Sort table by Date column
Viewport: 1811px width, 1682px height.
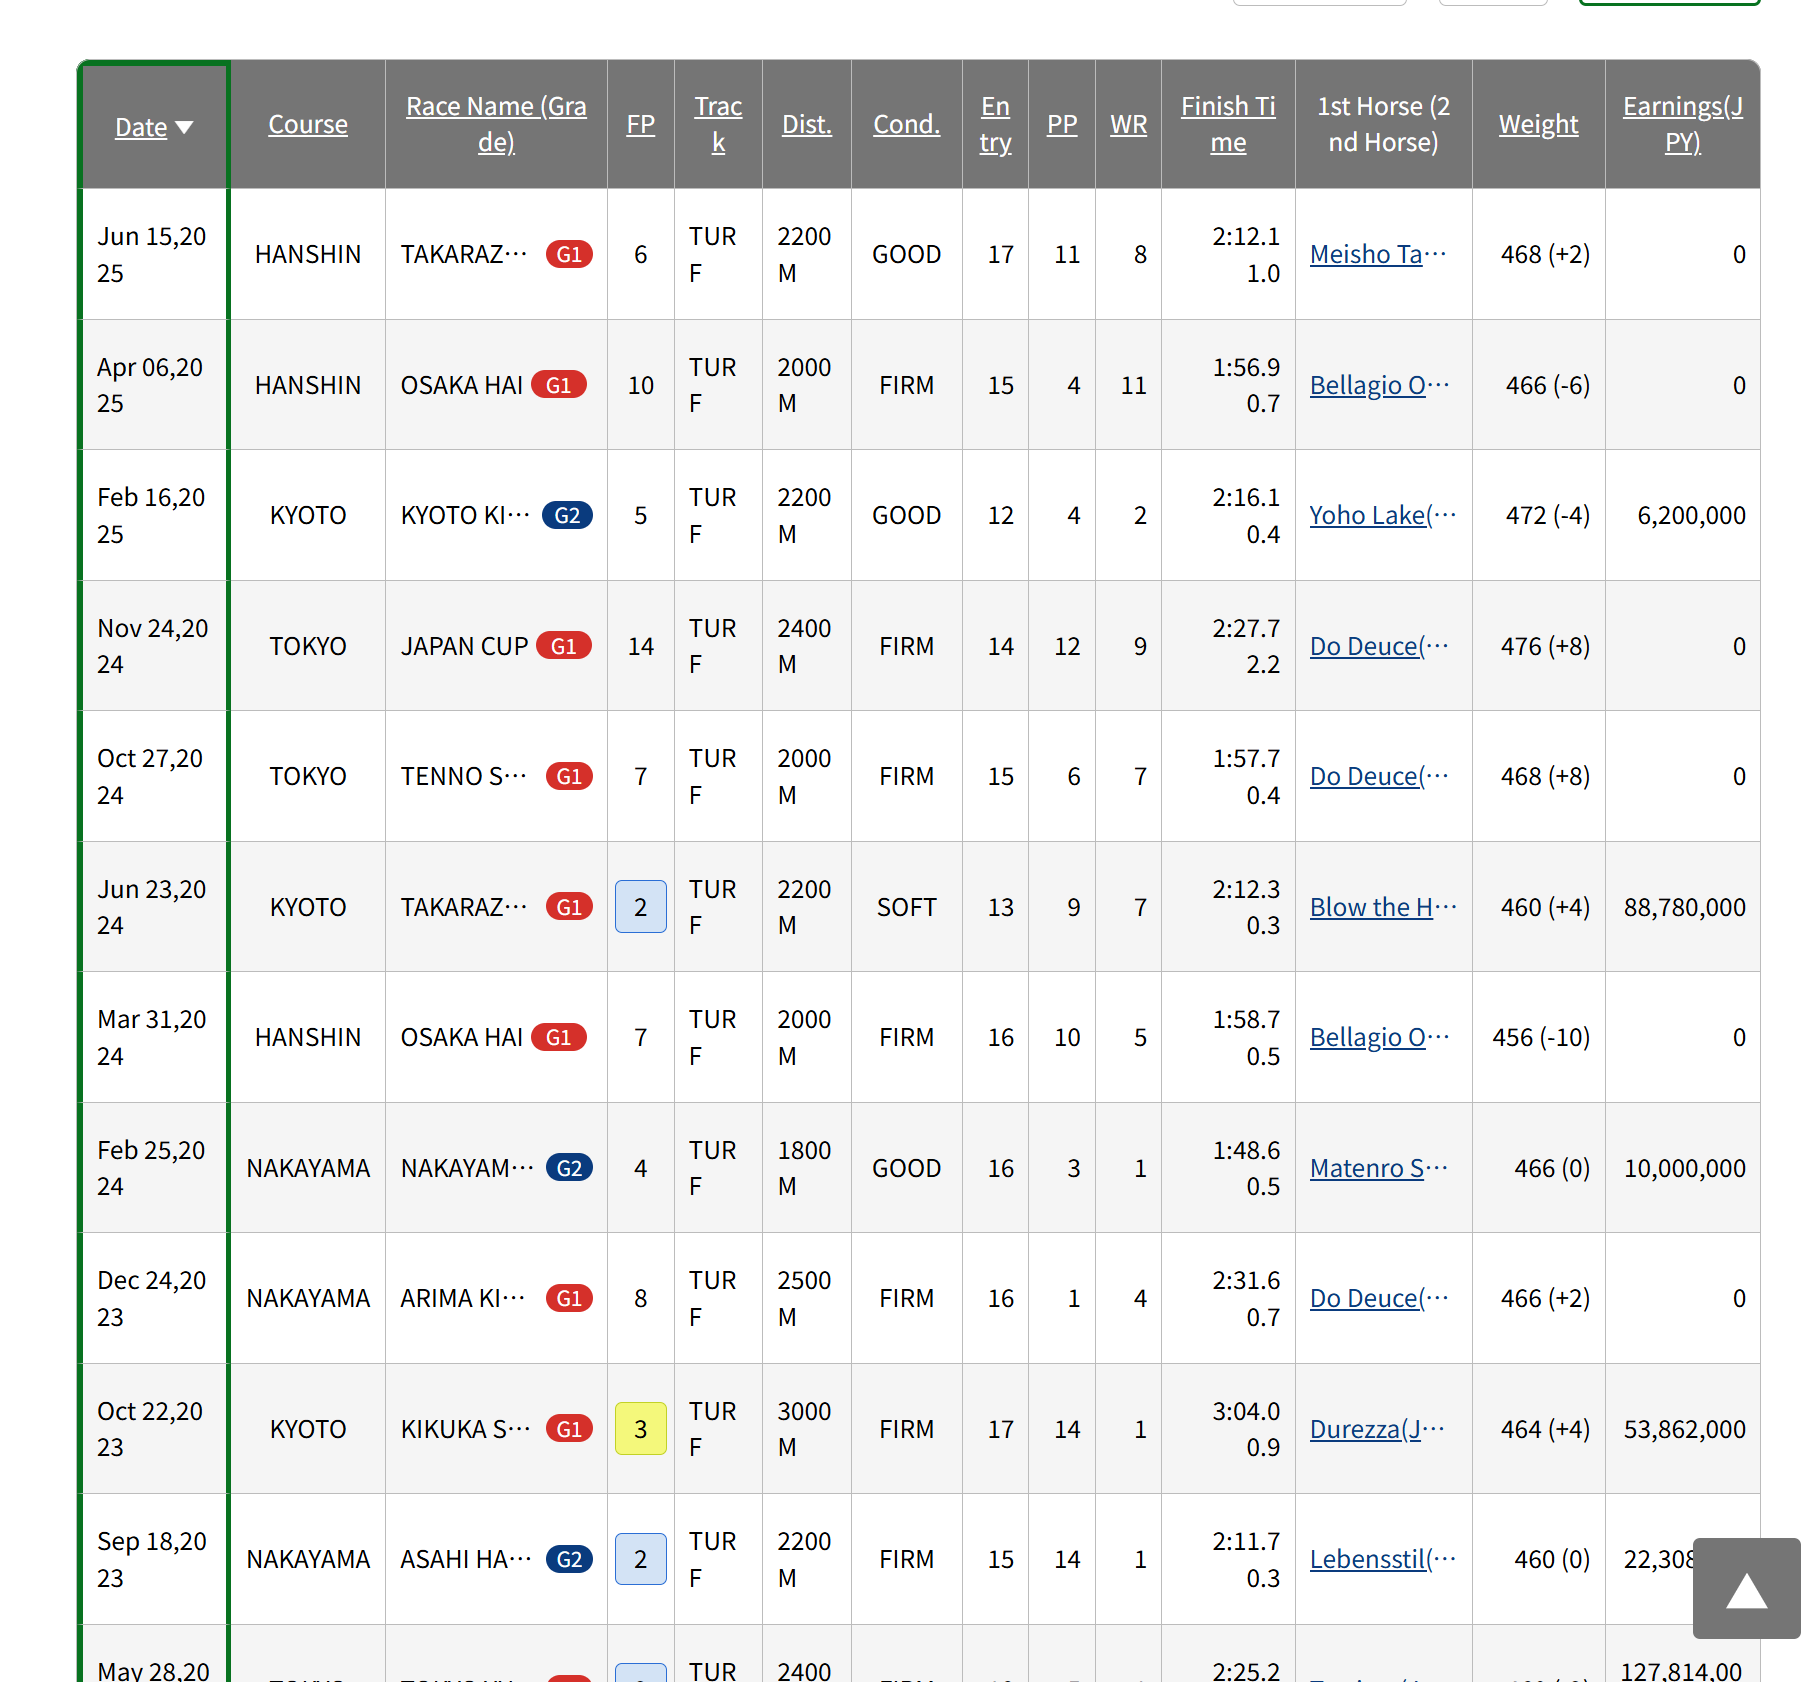pos(141,127)
